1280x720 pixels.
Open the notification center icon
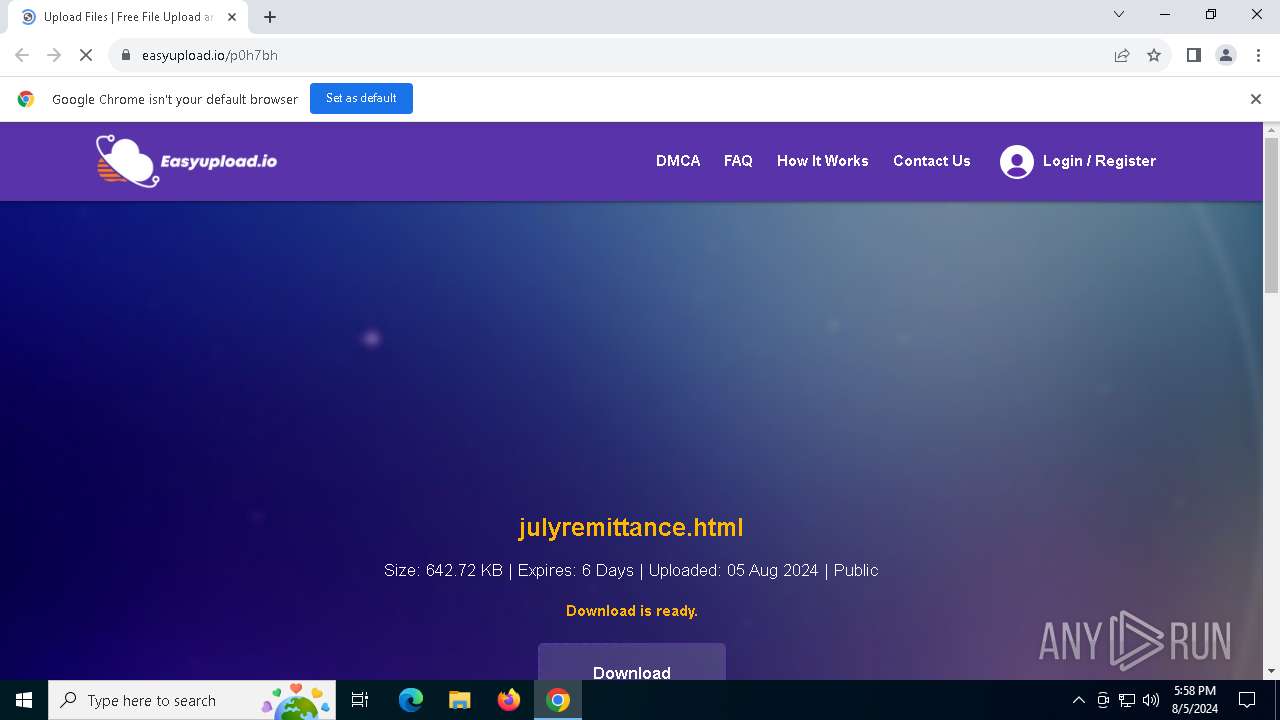(x=1247, y=700)
